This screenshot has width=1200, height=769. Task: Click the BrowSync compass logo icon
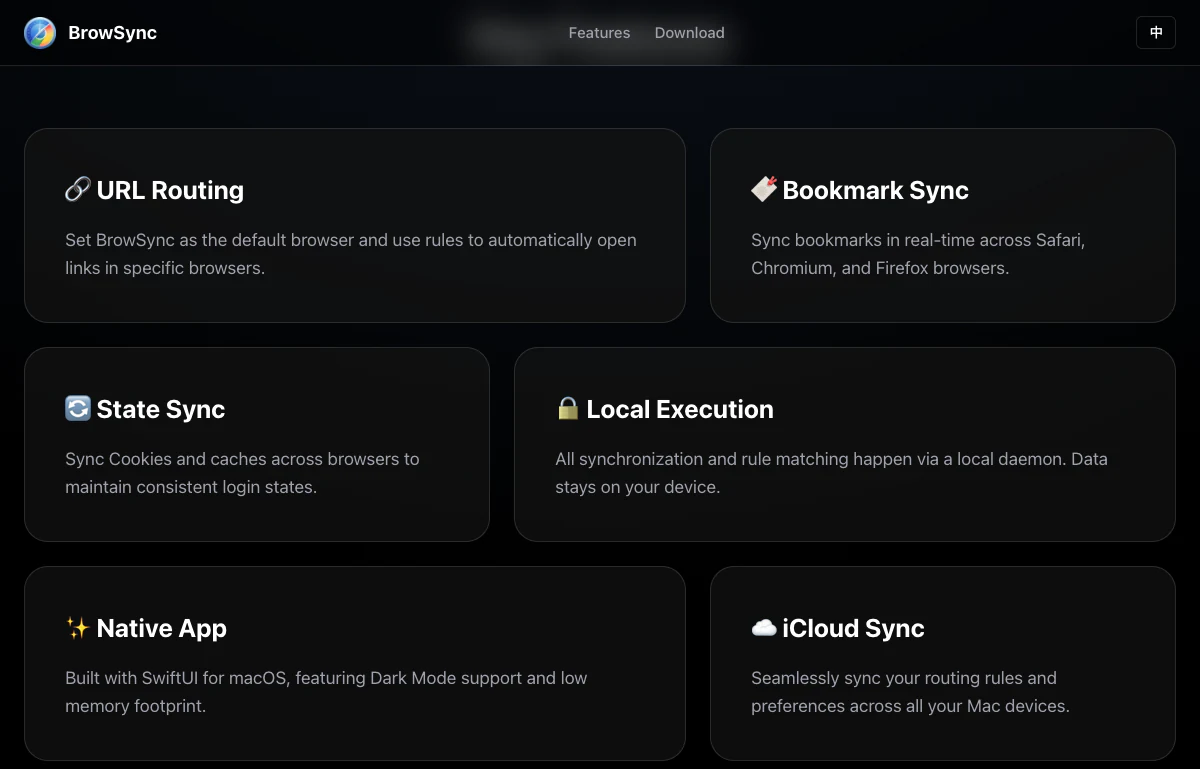coord(40,33)
